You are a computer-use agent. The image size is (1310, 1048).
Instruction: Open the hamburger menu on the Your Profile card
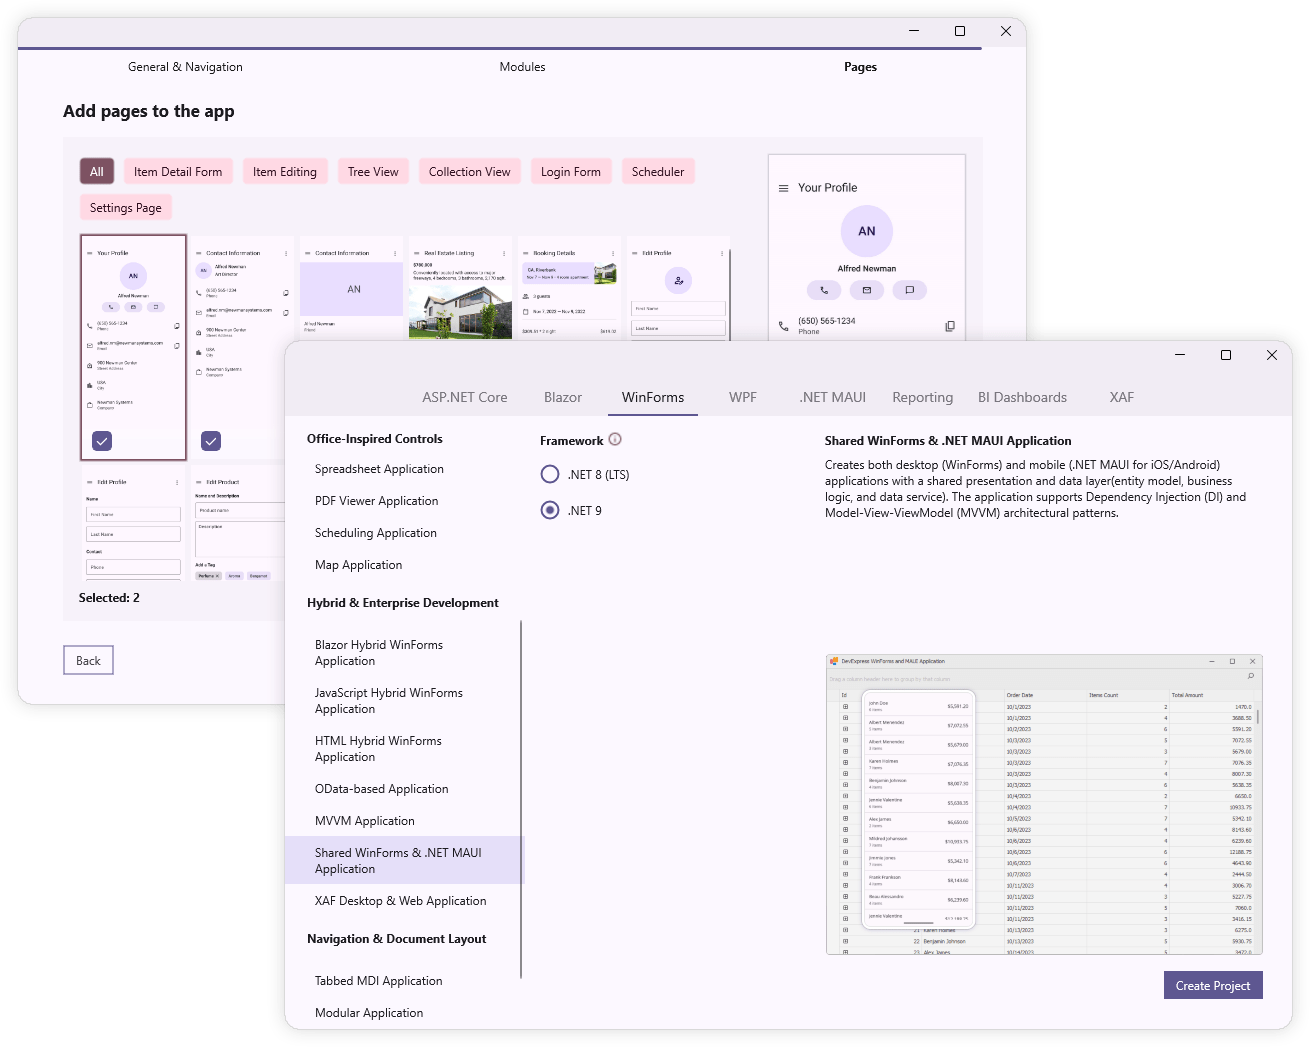[785, 187]
